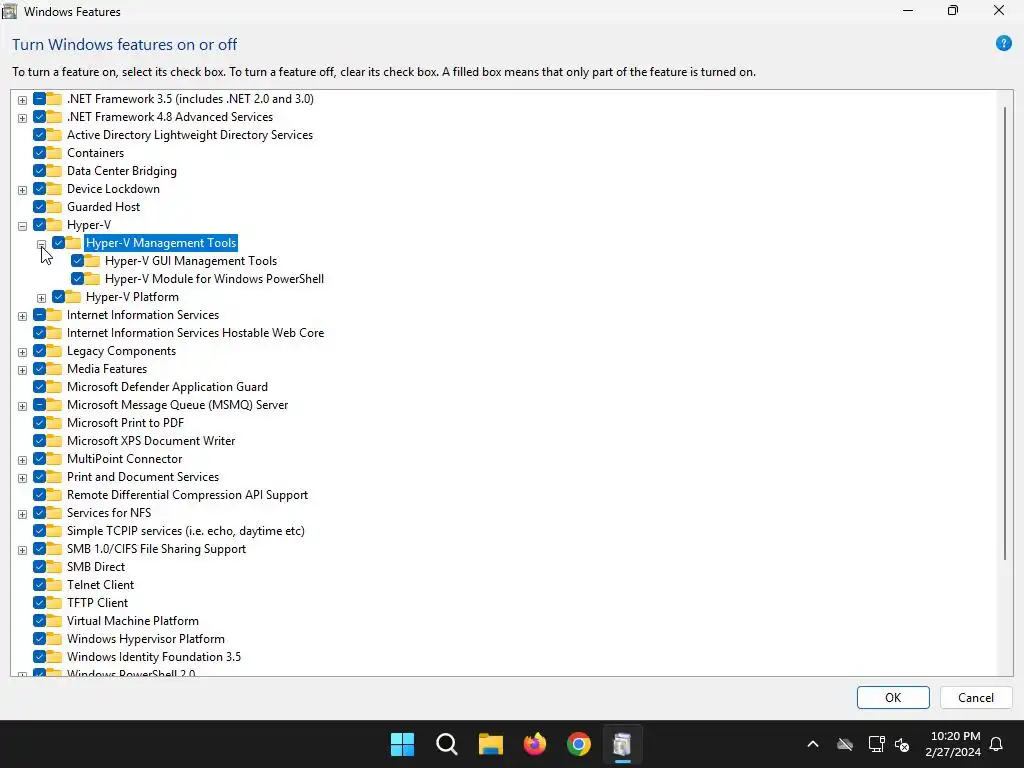The width and height of the screenshot is (1024, 768).
Task: Open Google Chrome from the taskbar
Action: tap(579, 744)
